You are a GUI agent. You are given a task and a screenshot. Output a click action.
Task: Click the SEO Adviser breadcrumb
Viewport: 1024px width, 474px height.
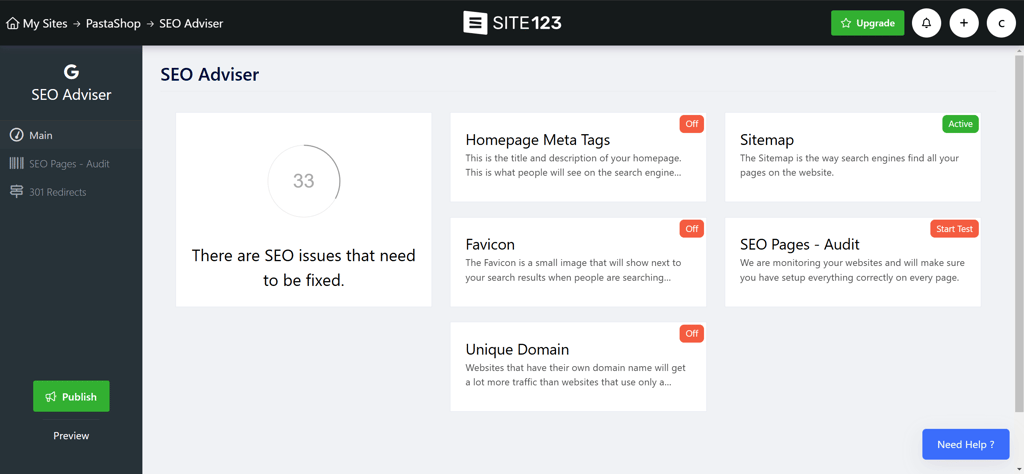(x=191, y=24)
